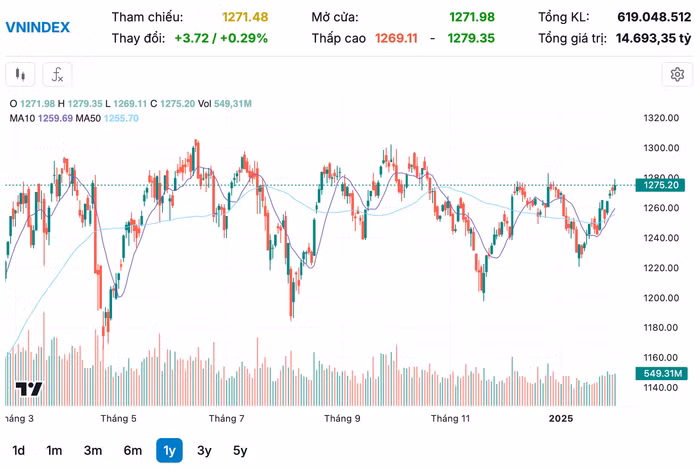Switch chart to 6m range

tap(133, 450)
